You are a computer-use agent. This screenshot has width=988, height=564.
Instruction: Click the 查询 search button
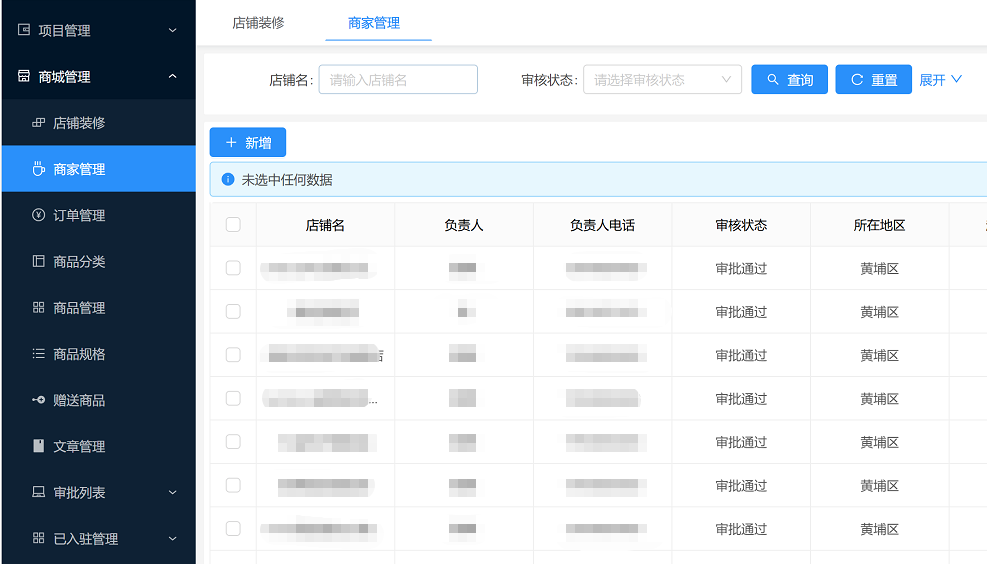point(789,80)
